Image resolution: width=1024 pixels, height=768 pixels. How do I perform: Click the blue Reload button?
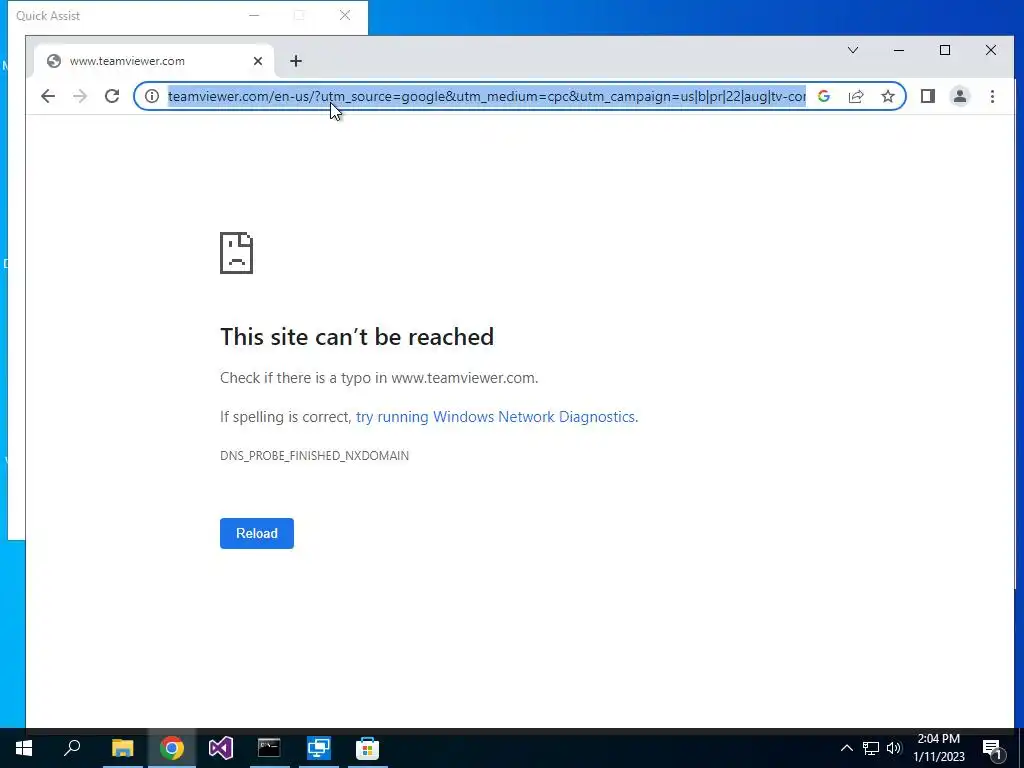click(257, 534)
